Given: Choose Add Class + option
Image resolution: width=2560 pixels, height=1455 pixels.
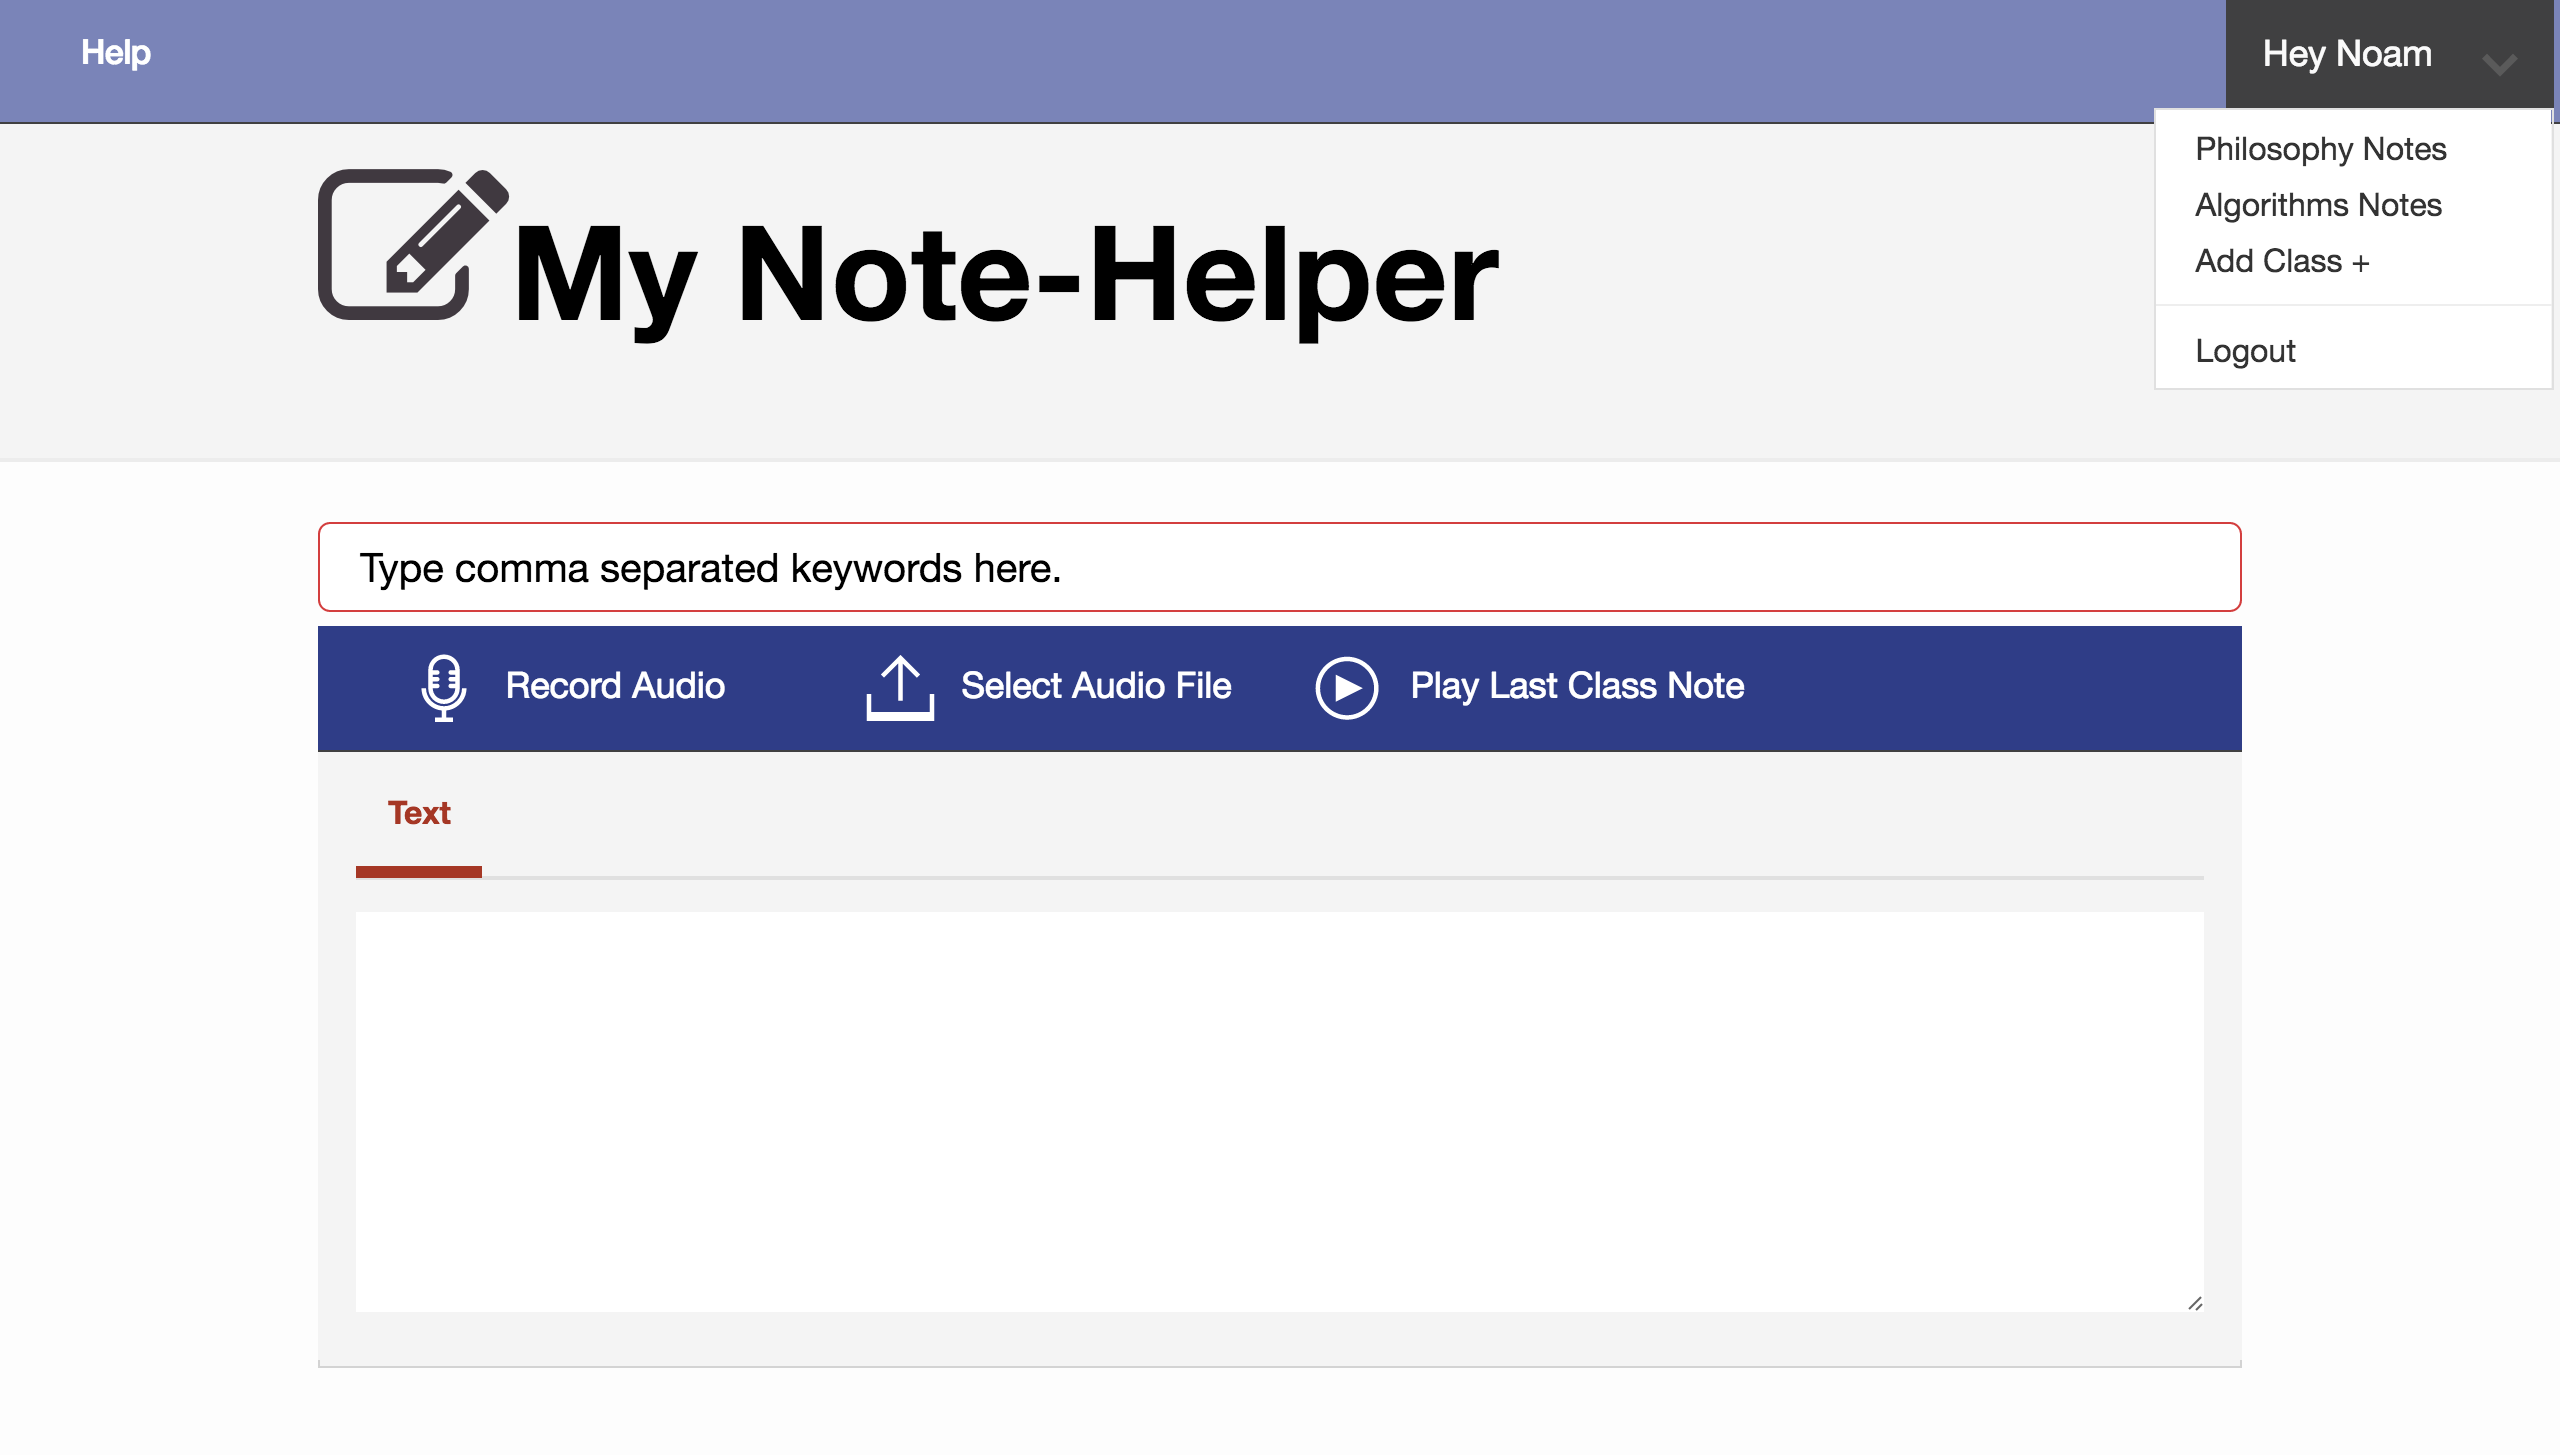Looking at the screenshot, I should [x=2281, y=261].
